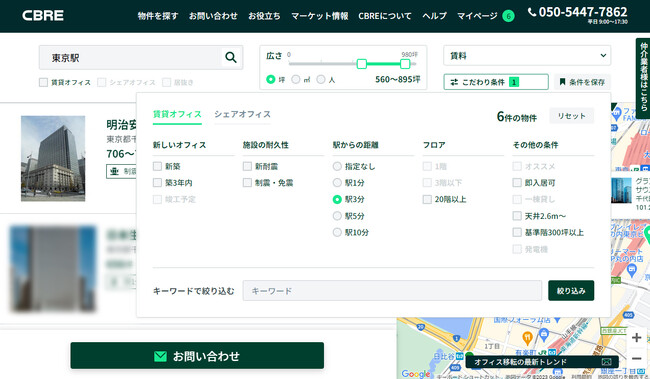The height and width of the screenshot is (379, 650).
Task: Switch to the シェアオフィス tab
Action: click(x=243, y=114)
